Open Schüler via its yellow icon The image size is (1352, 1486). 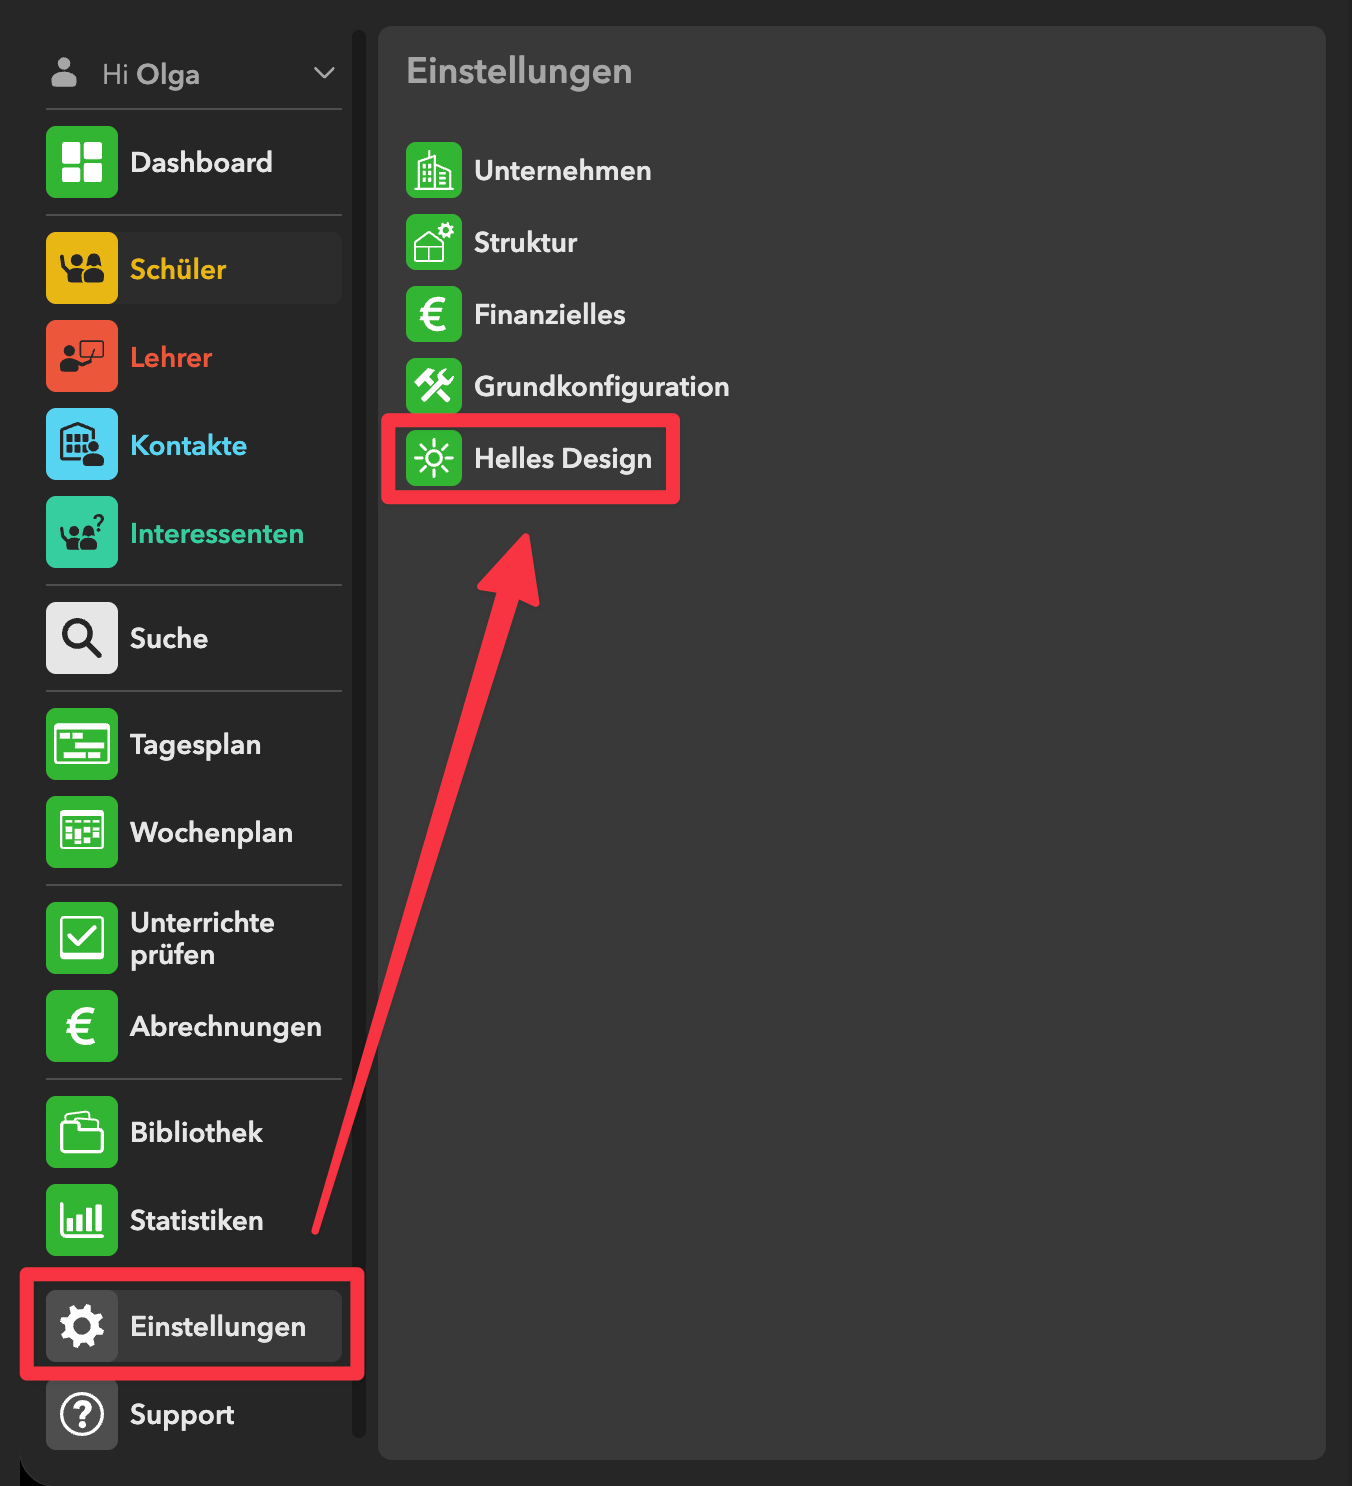[x=82, y=268]
